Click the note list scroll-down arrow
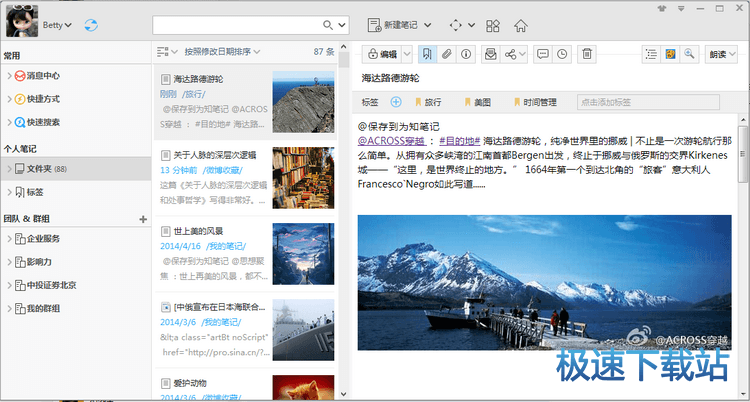 (343, 394)
